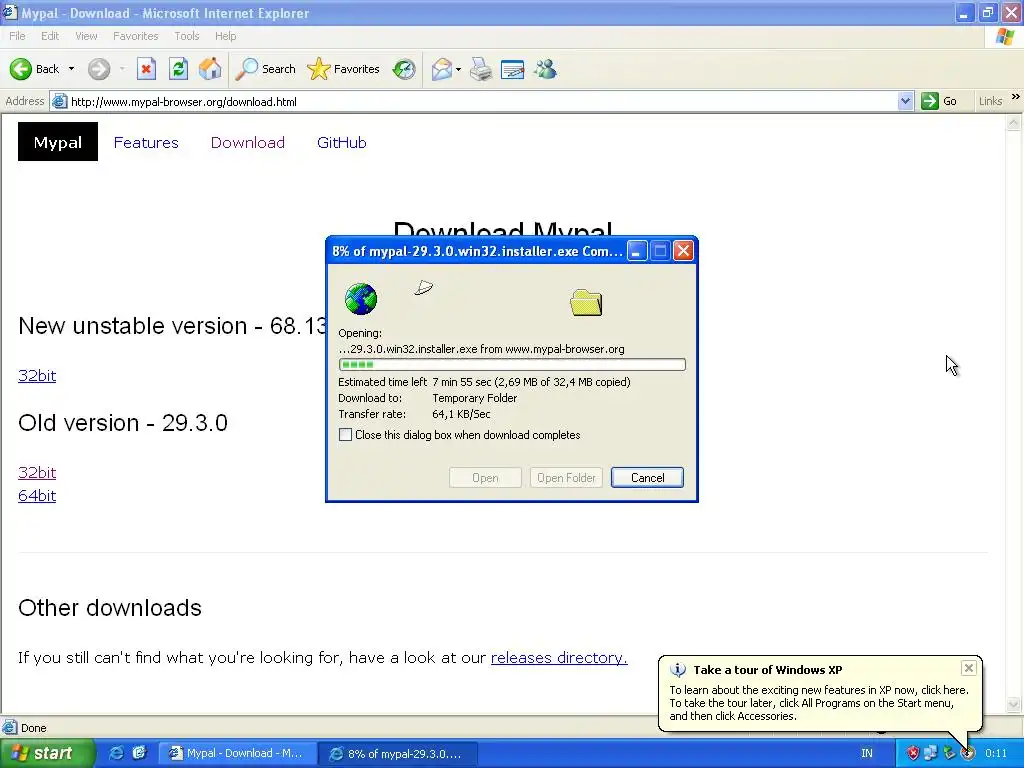Click the Mypal logo link
This screenshot has height=768, width=1024.
[x=57, y=142]
